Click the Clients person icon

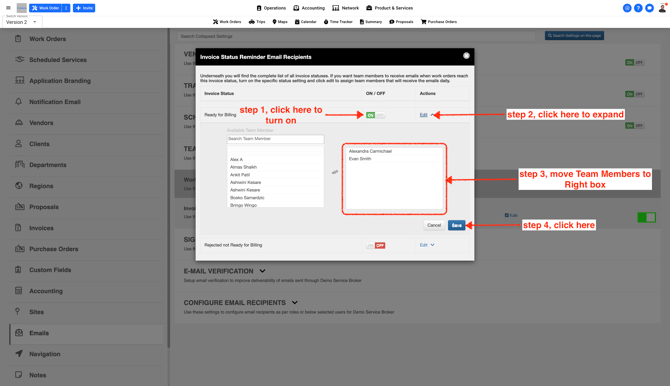coord(18,144)
